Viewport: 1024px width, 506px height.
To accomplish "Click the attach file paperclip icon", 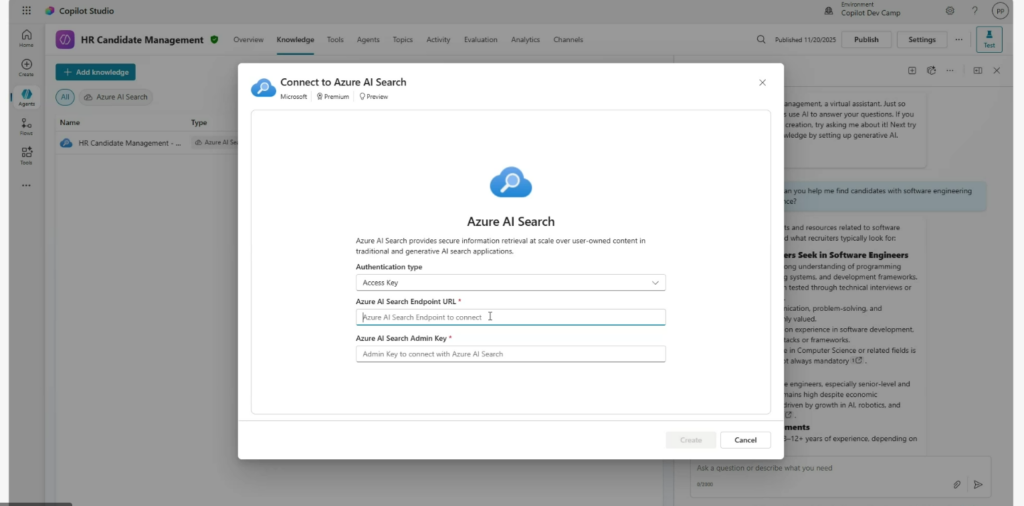I will pos(956,484).
